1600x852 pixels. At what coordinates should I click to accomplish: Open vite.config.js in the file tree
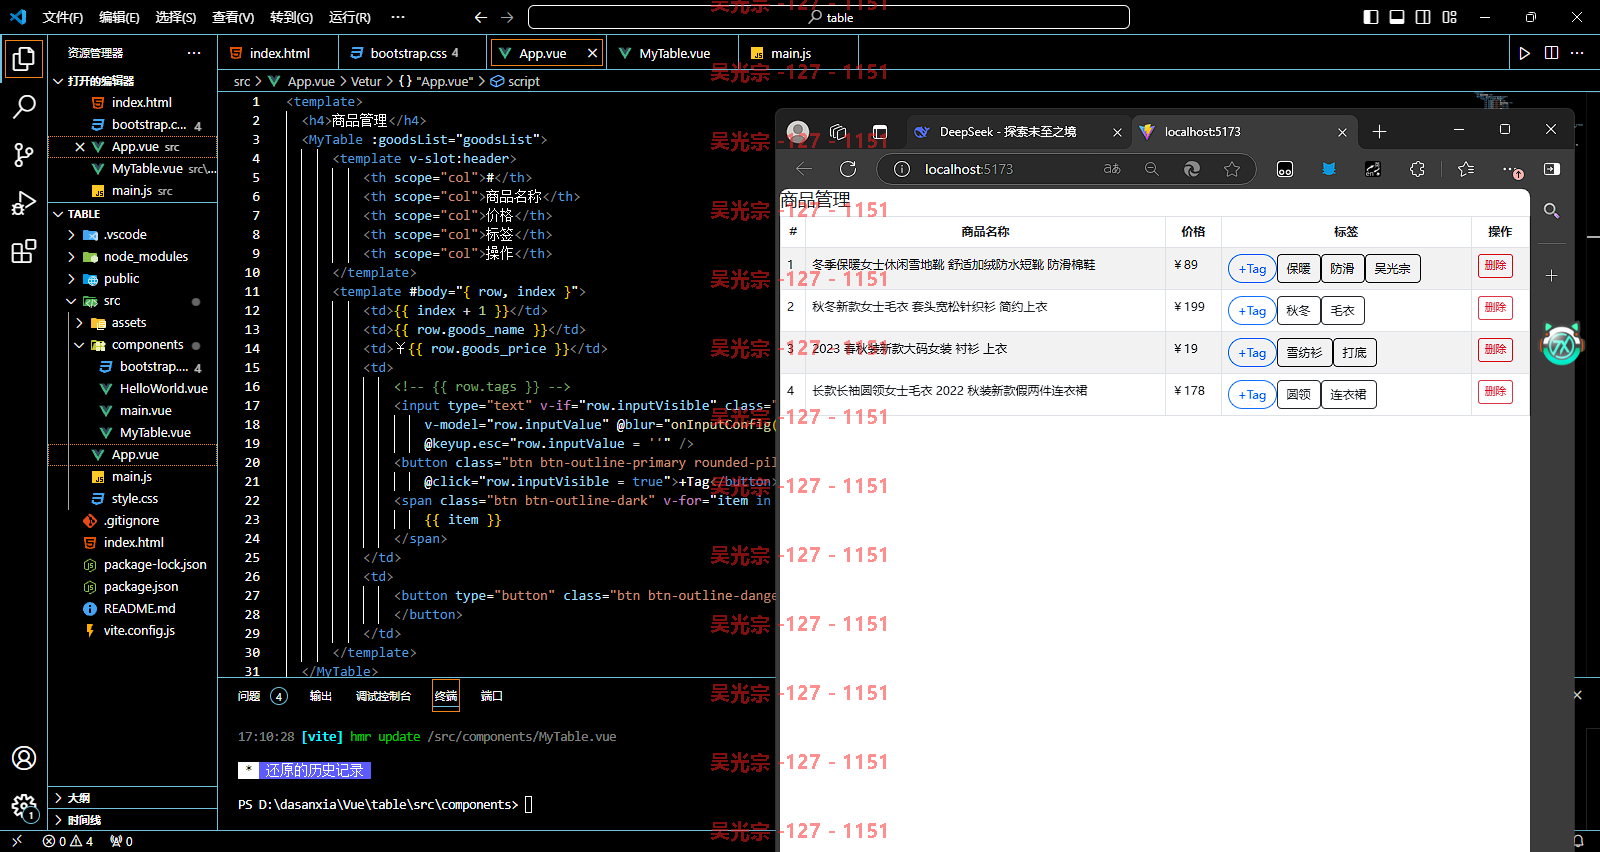click(139, 631)
